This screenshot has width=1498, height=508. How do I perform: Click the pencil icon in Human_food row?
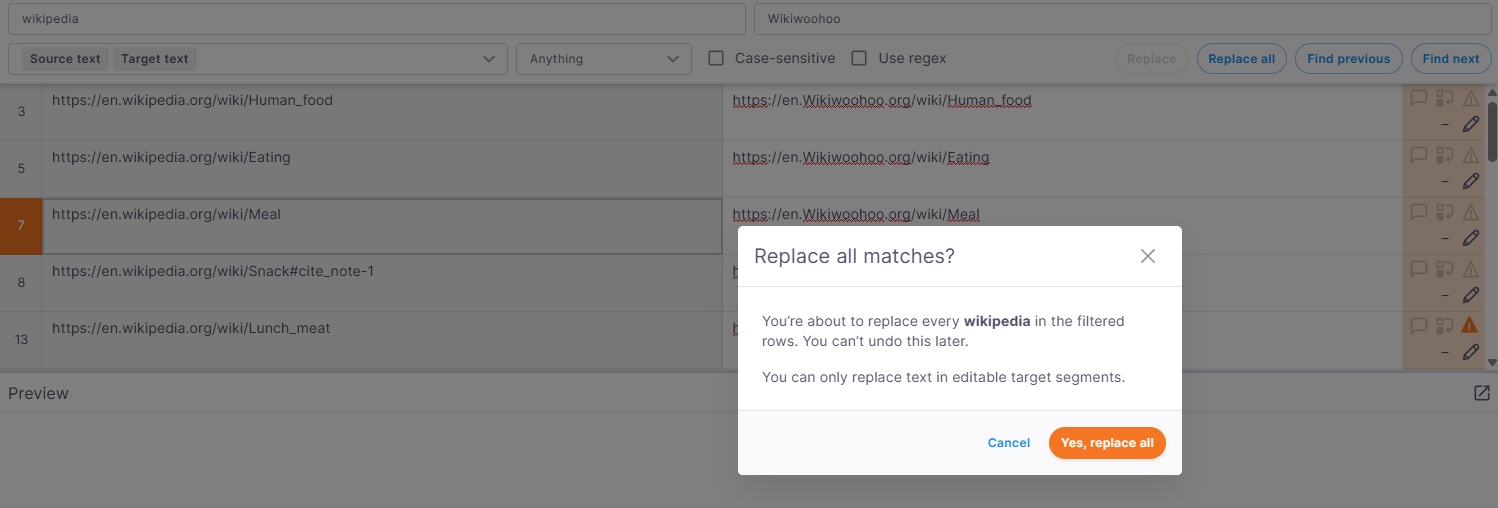1470,125
